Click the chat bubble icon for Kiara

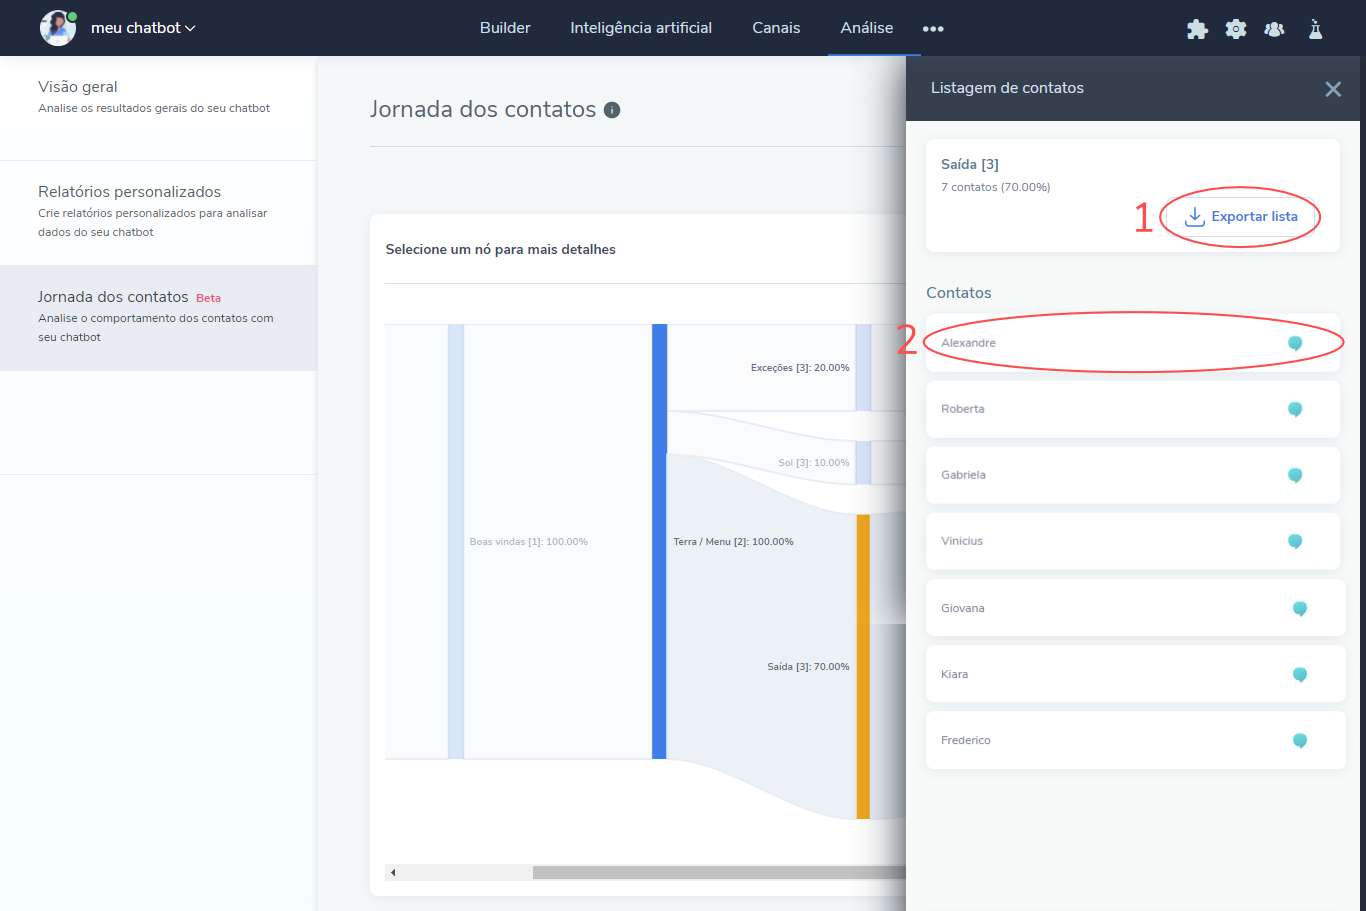tap(1300, 675)
